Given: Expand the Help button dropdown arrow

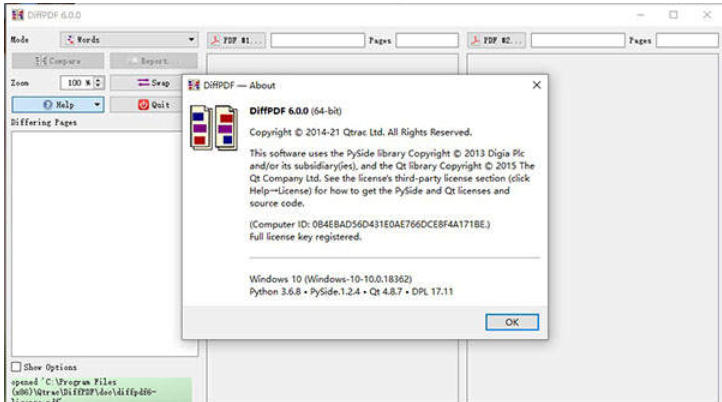Looking at the screenshot, I should (x=97, y=104).
